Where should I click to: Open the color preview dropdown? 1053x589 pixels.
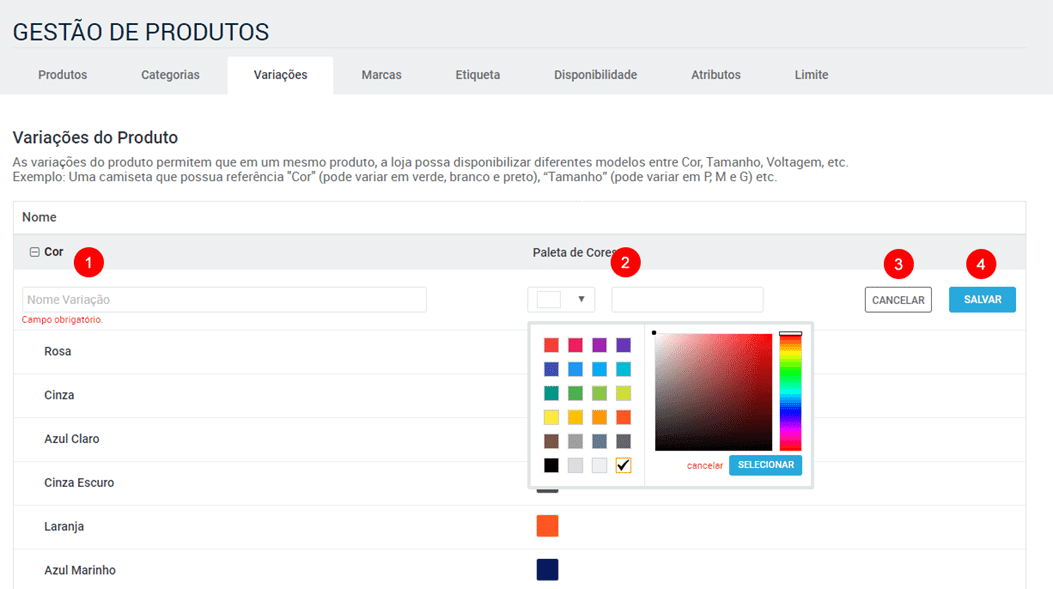[561, 300]
